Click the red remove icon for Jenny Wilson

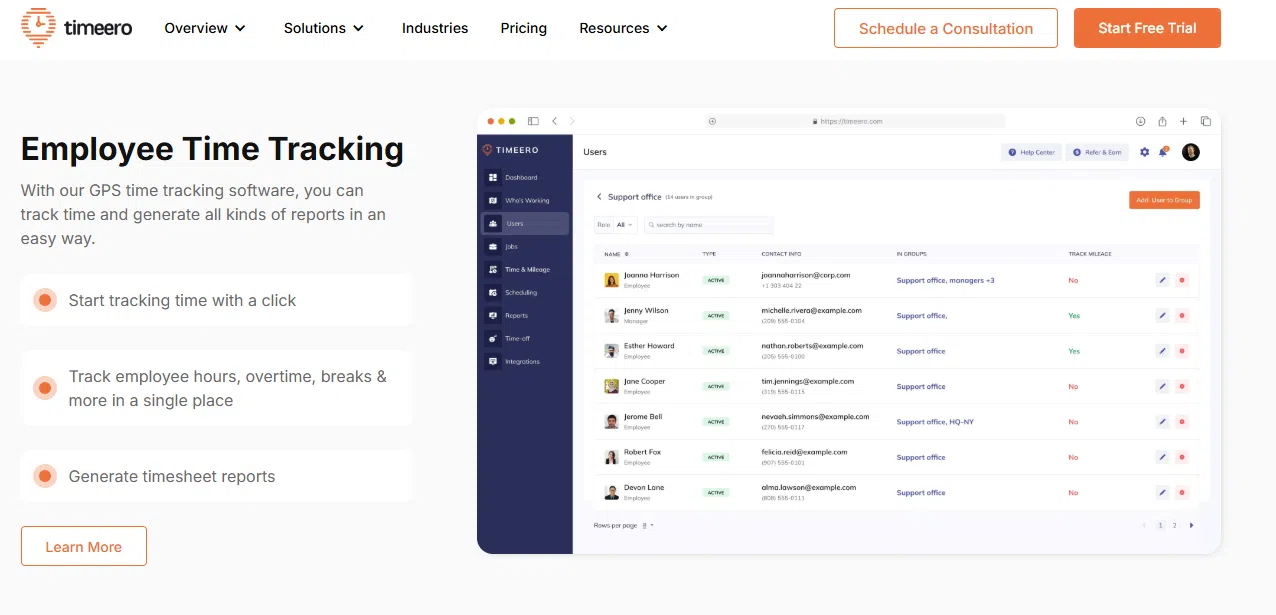pyautogui.click(x=1182, y=316)
